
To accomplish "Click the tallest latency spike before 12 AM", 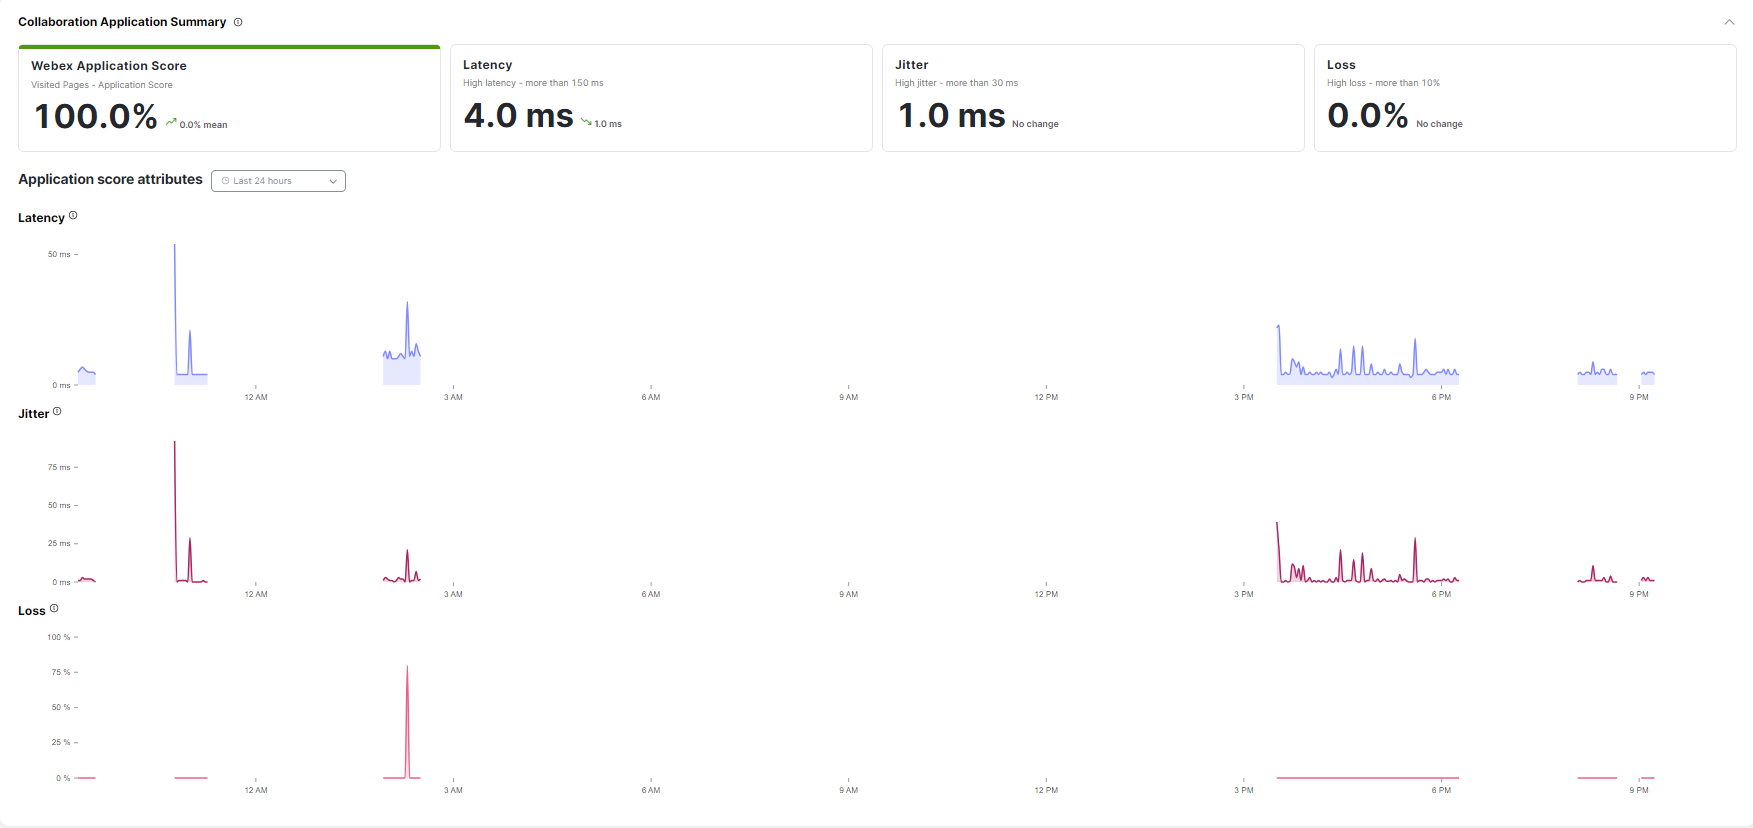I will 175,248.
